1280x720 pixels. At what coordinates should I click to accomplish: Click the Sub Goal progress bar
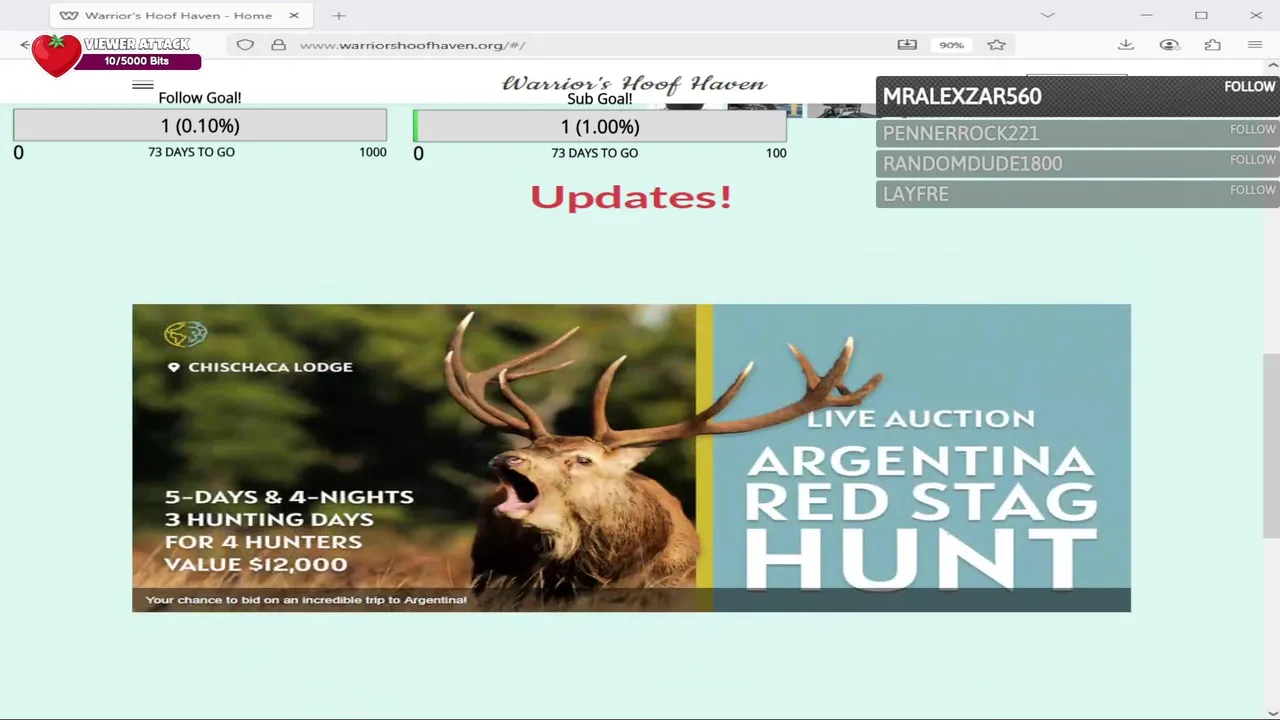tap(600, 126)
